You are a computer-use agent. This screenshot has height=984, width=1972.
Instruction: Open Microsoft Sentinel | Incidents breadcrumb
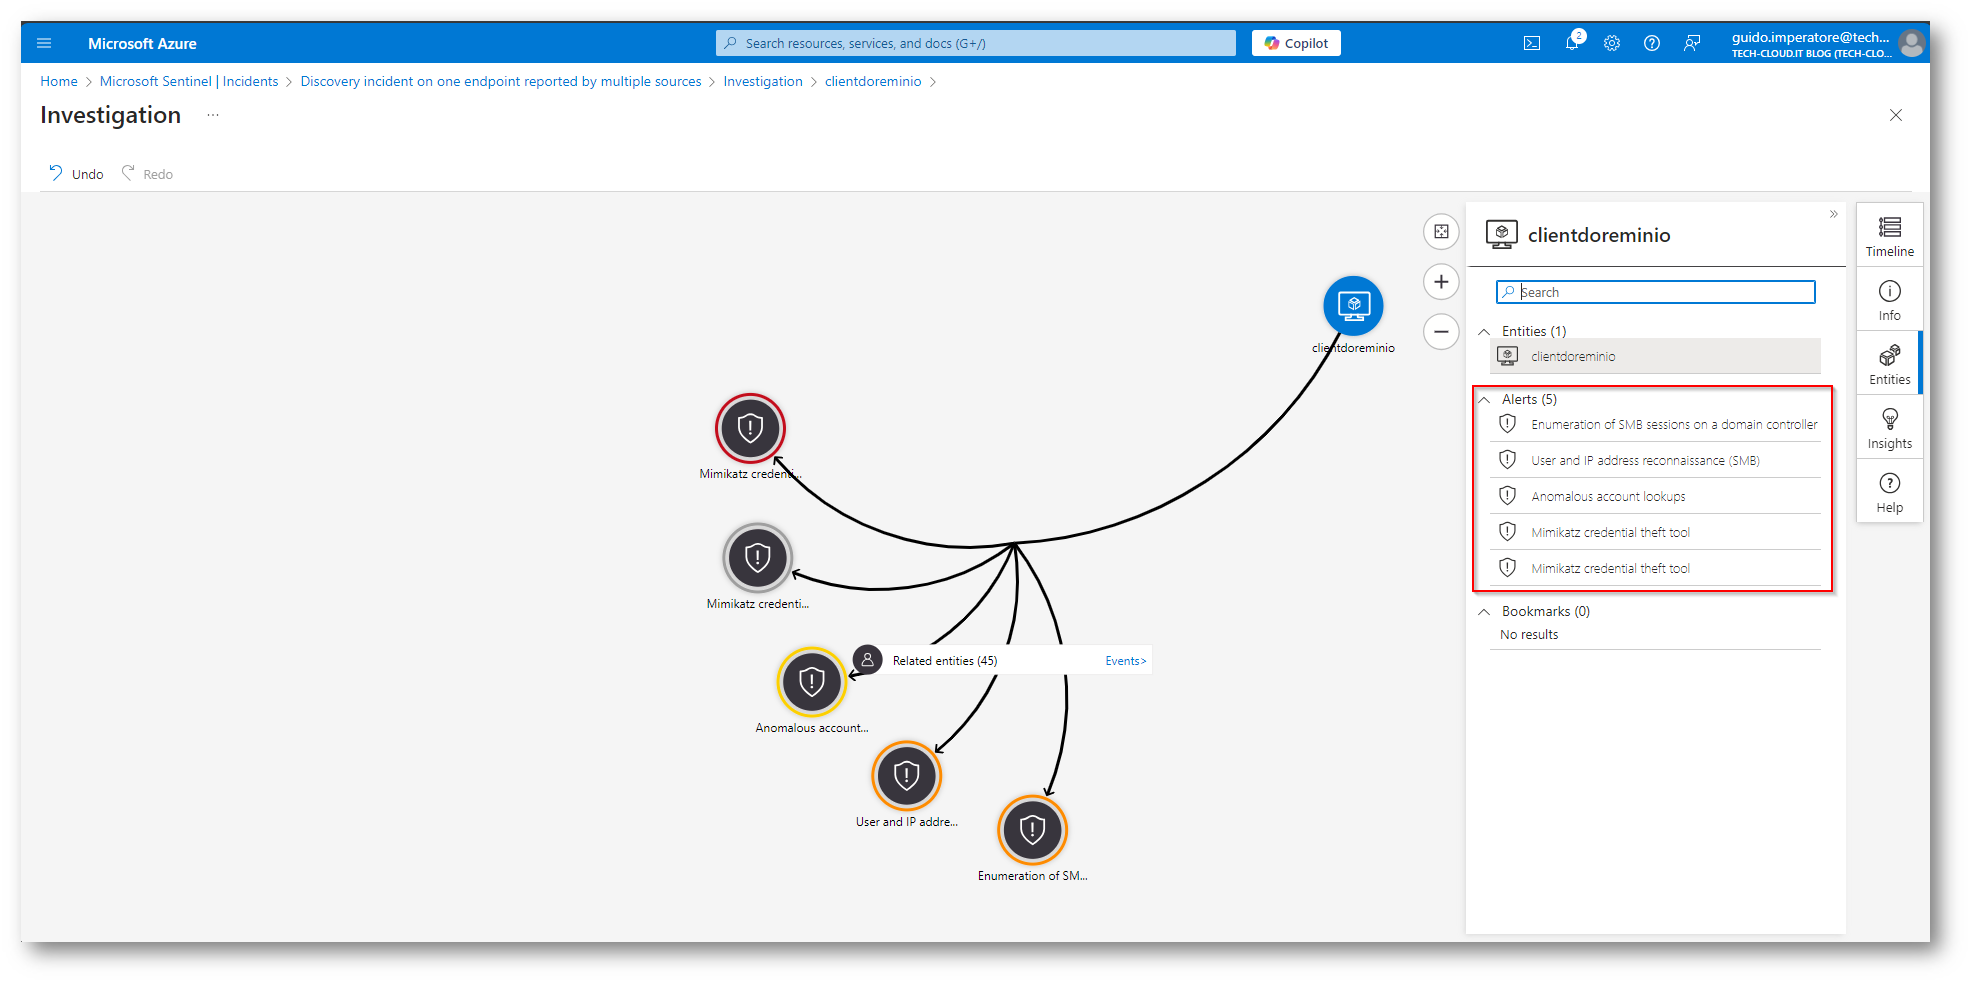tap(189, 81)
